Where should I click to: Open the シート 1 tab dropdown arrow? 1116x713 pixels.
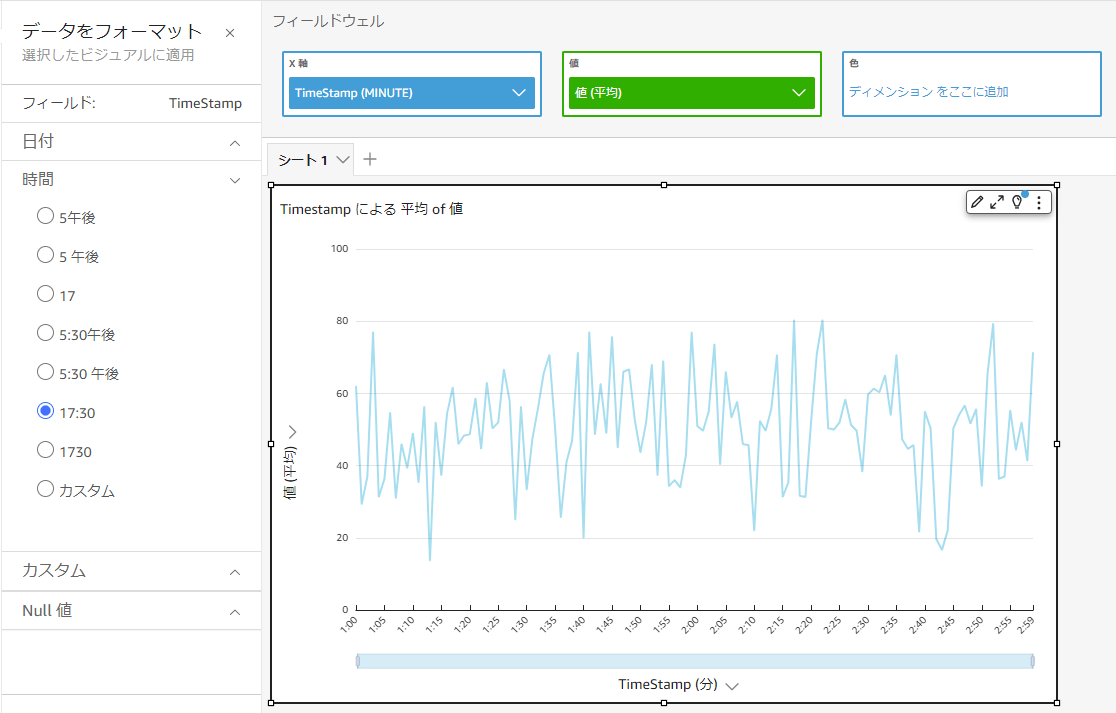pos(343,159)
